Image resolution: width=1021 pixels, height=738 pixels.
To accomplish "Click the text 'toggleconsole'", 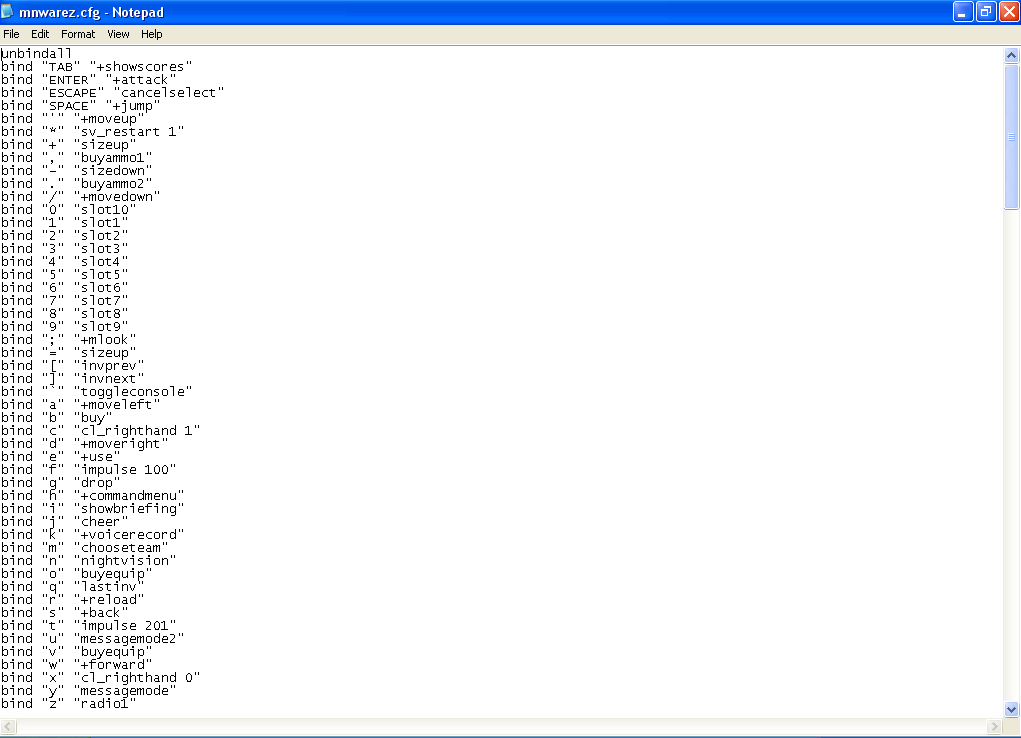I will (x=133, y=392).
